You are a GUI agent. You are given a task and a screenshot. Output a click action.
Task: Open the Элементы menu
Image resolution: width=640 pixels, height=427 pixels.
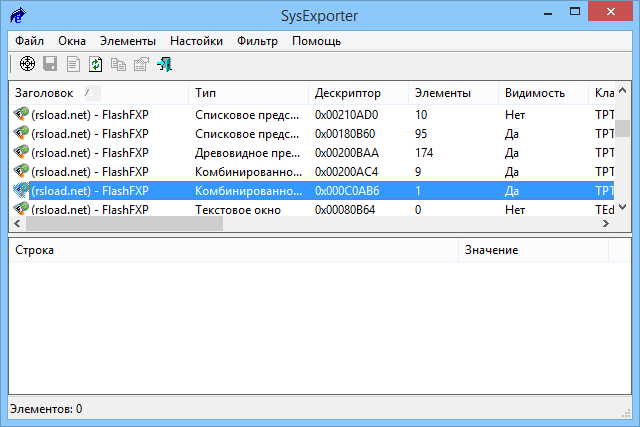[128, 41]
